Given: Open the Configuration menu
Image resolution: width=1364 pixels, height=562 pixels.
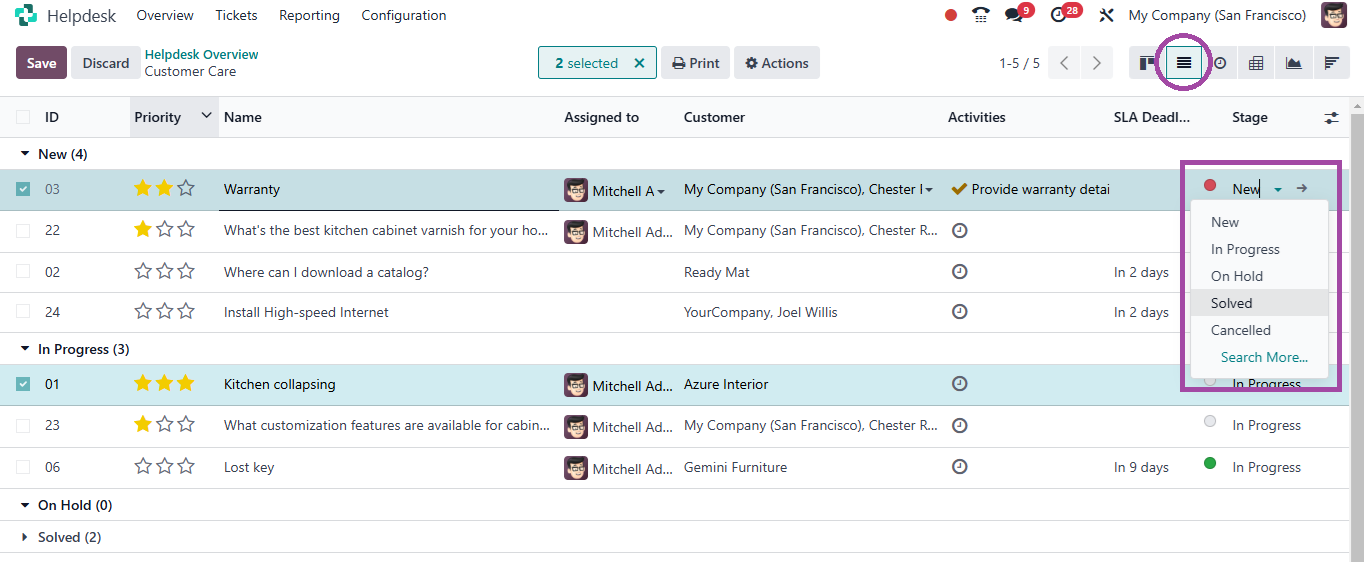Looking at the screenshot, I should [403, 15].
